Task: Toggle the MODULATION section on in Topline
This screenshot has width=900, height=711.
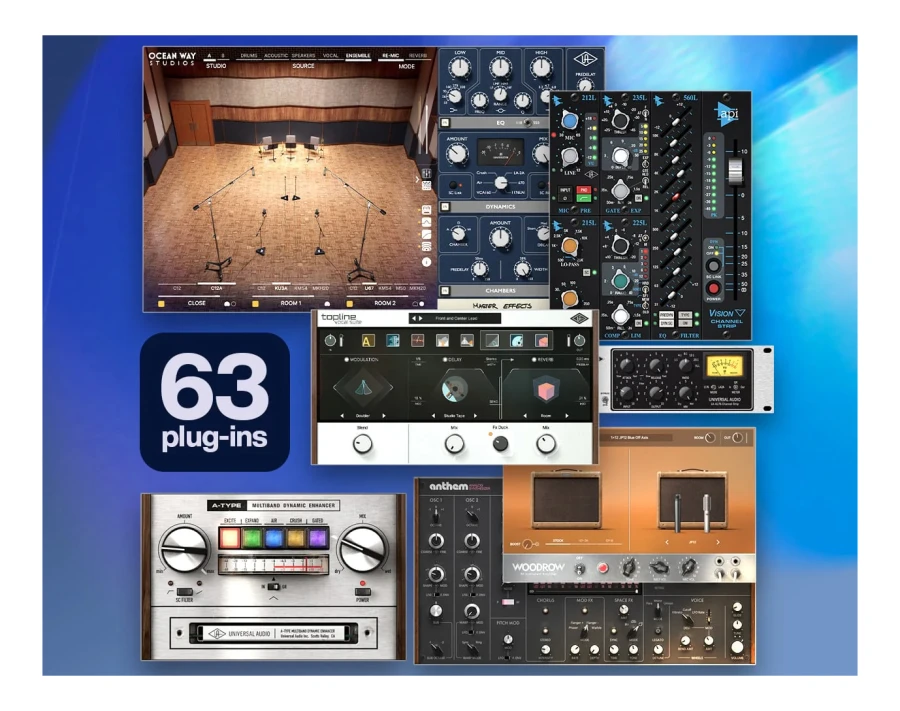Action: pos(346,359)
